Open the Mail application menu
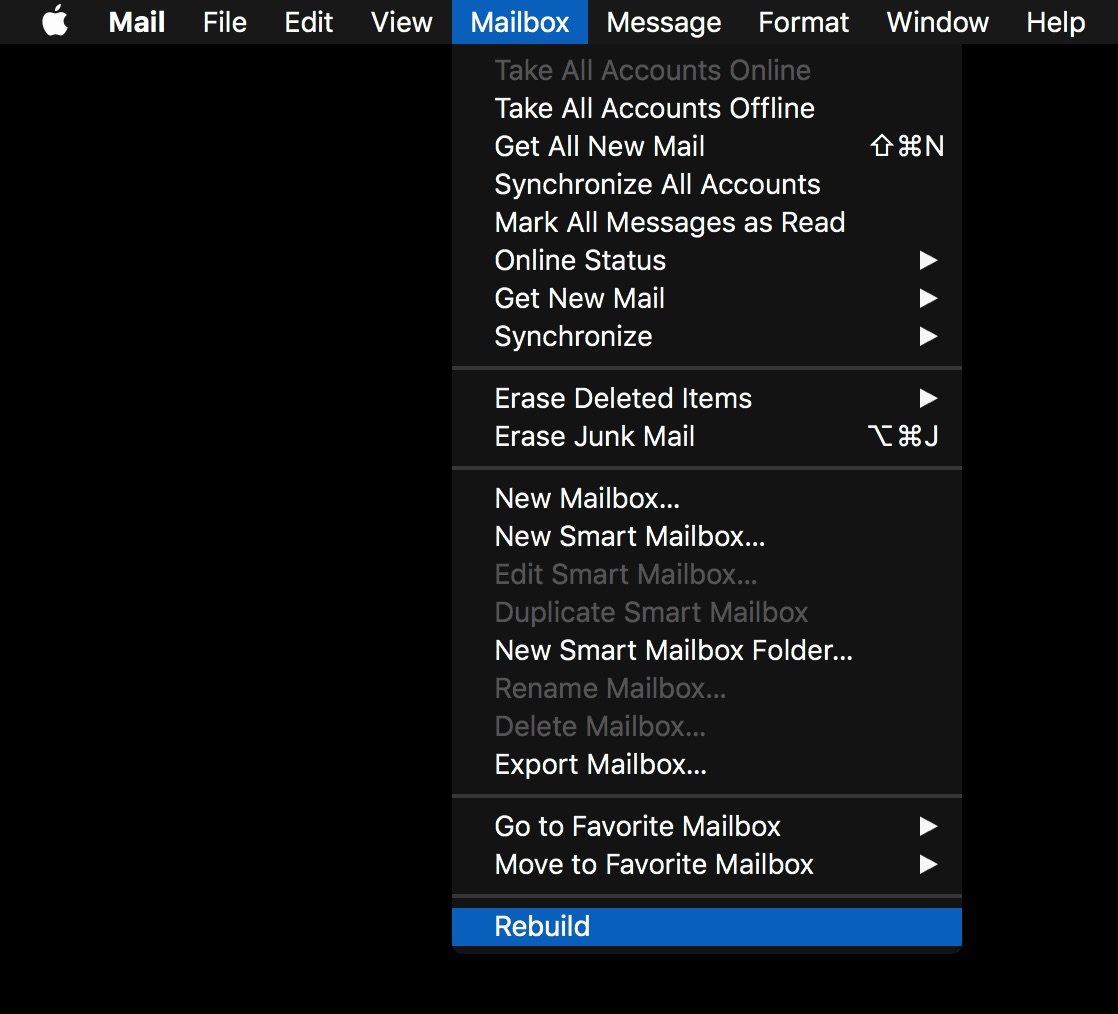The image size is (1118, 1014). (x=137, y=21)
